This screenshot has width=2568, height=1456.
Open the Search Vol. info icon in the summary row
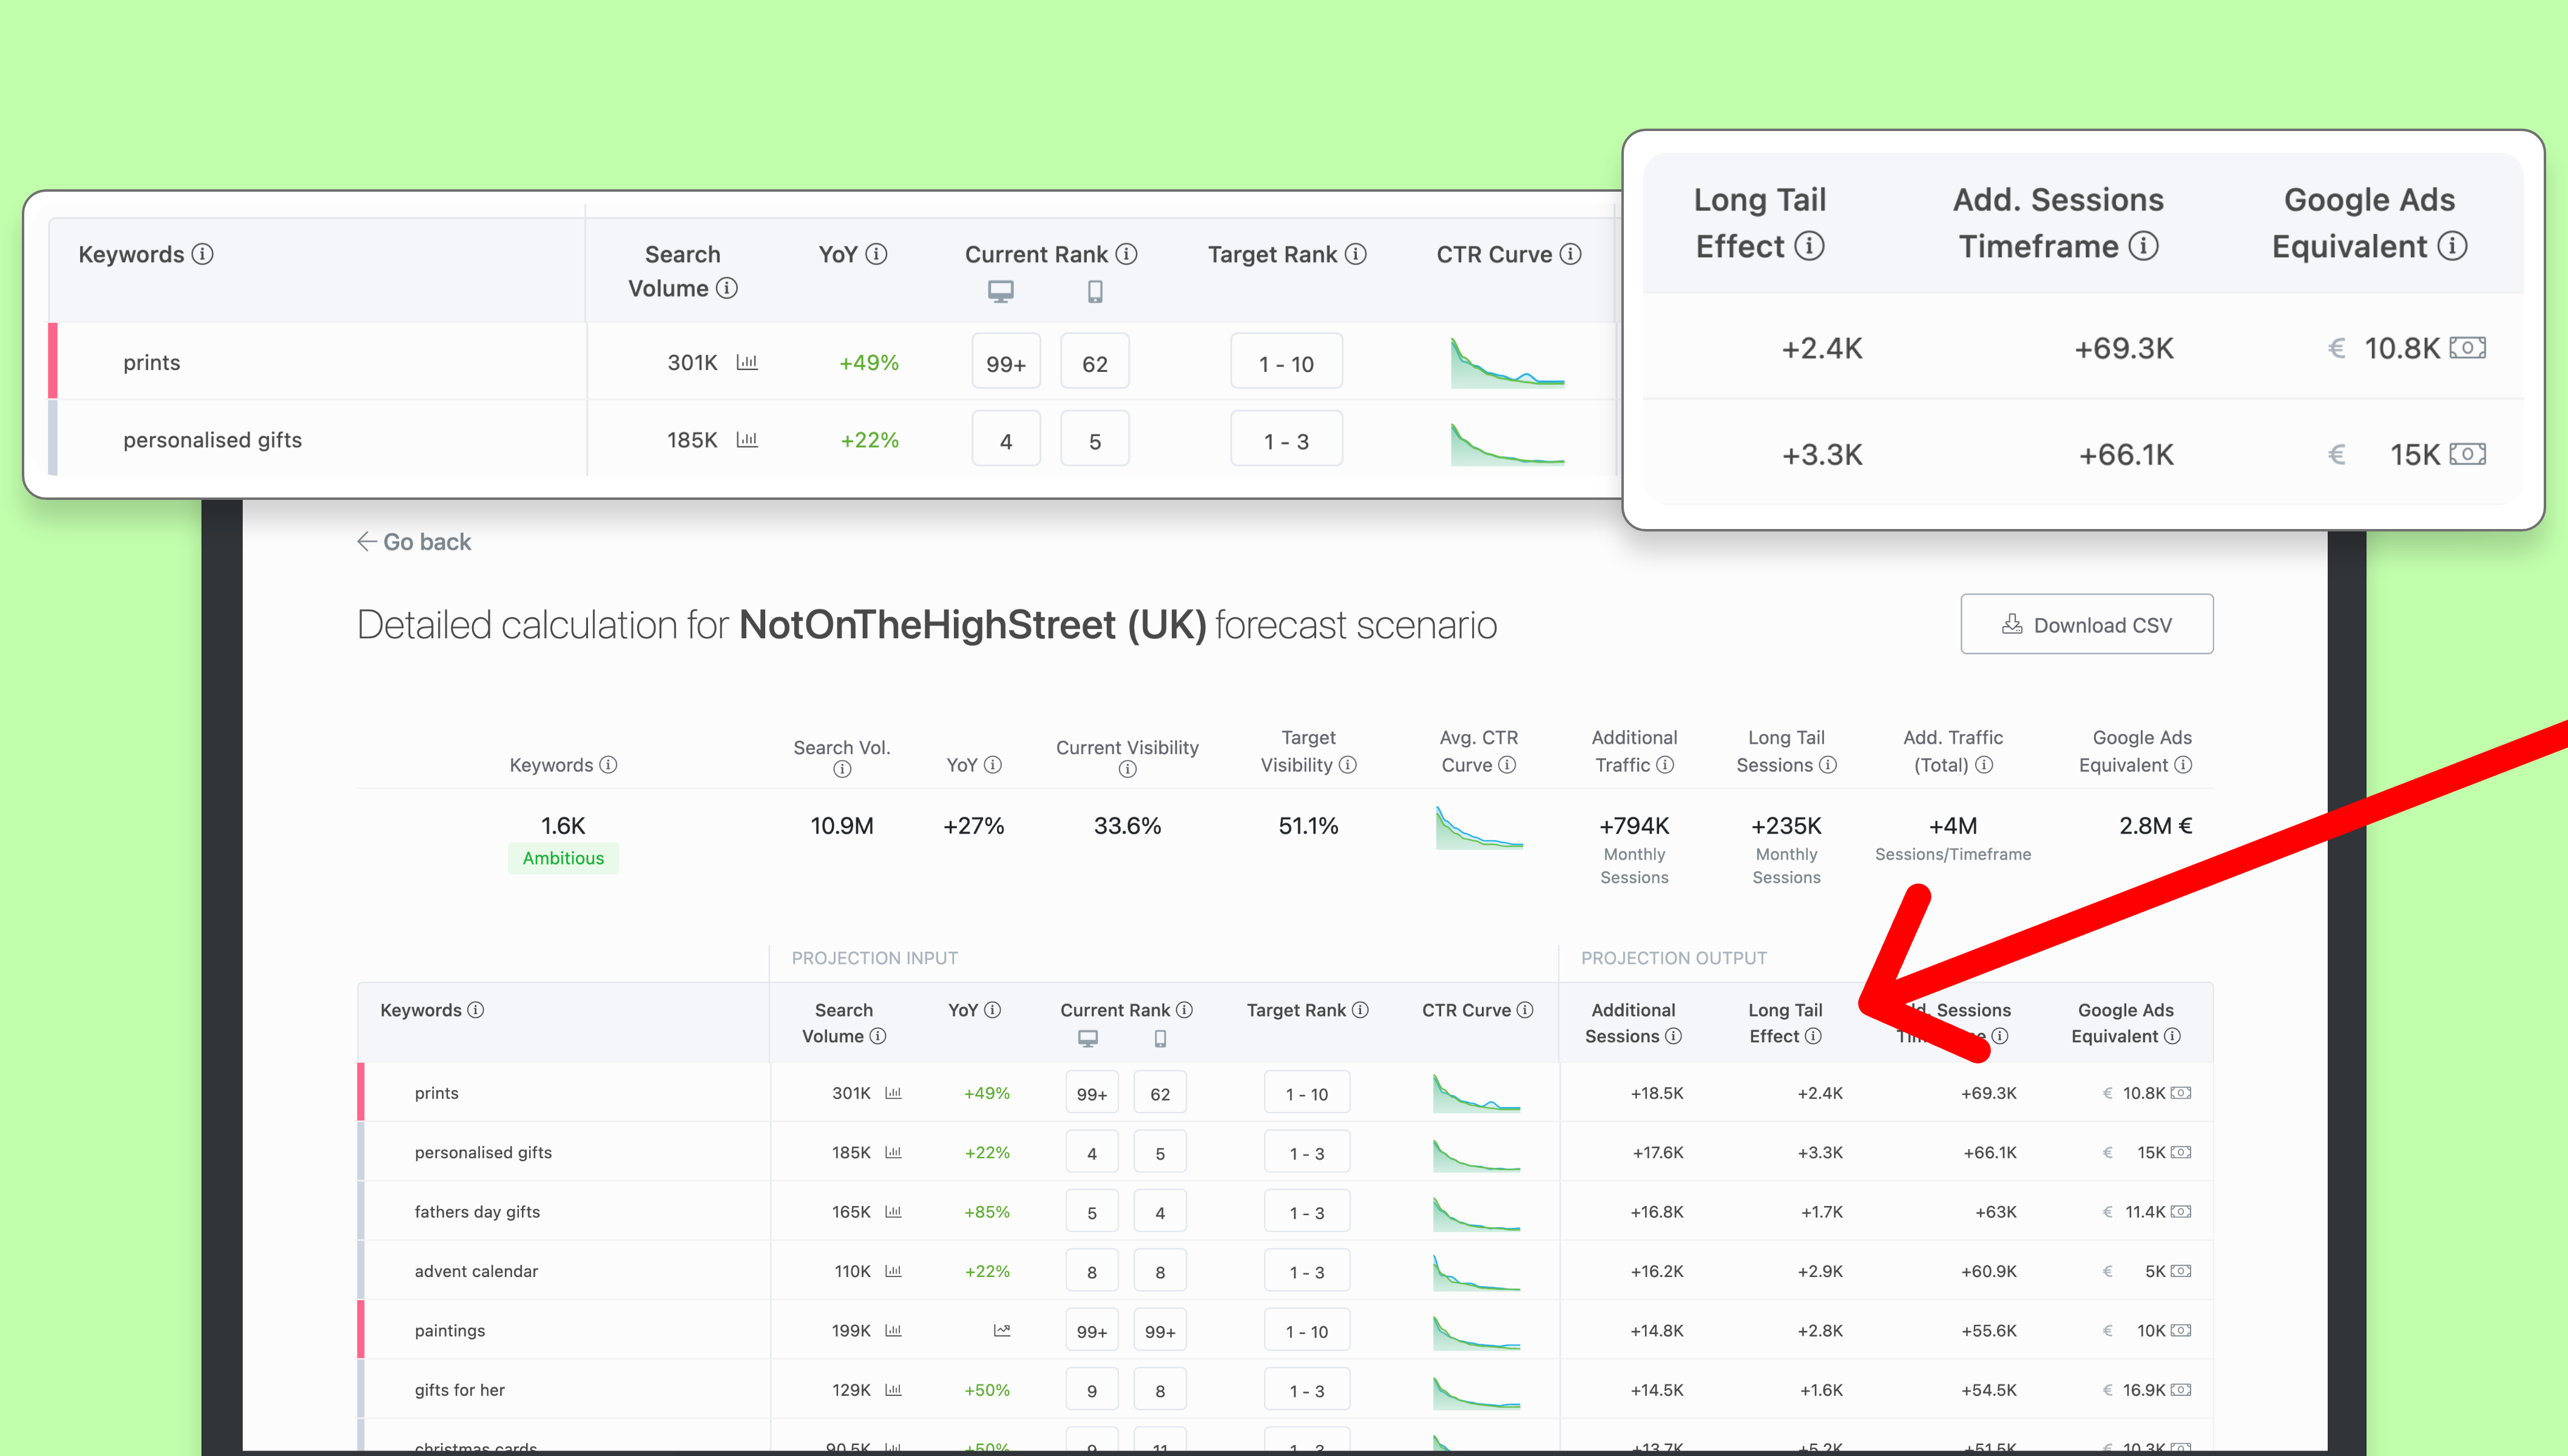(842, 769)
